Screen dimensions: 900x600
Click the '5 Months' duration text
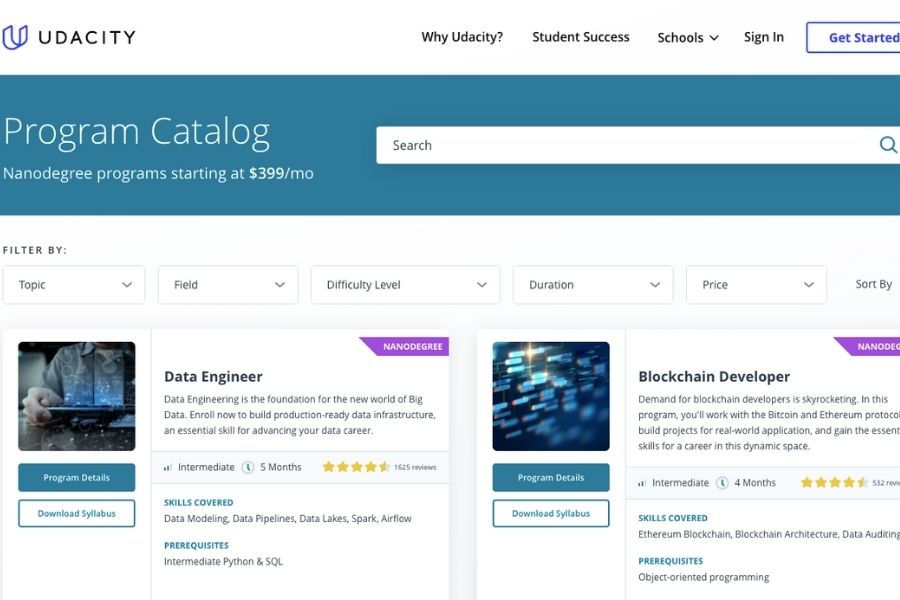pos(281,467)
